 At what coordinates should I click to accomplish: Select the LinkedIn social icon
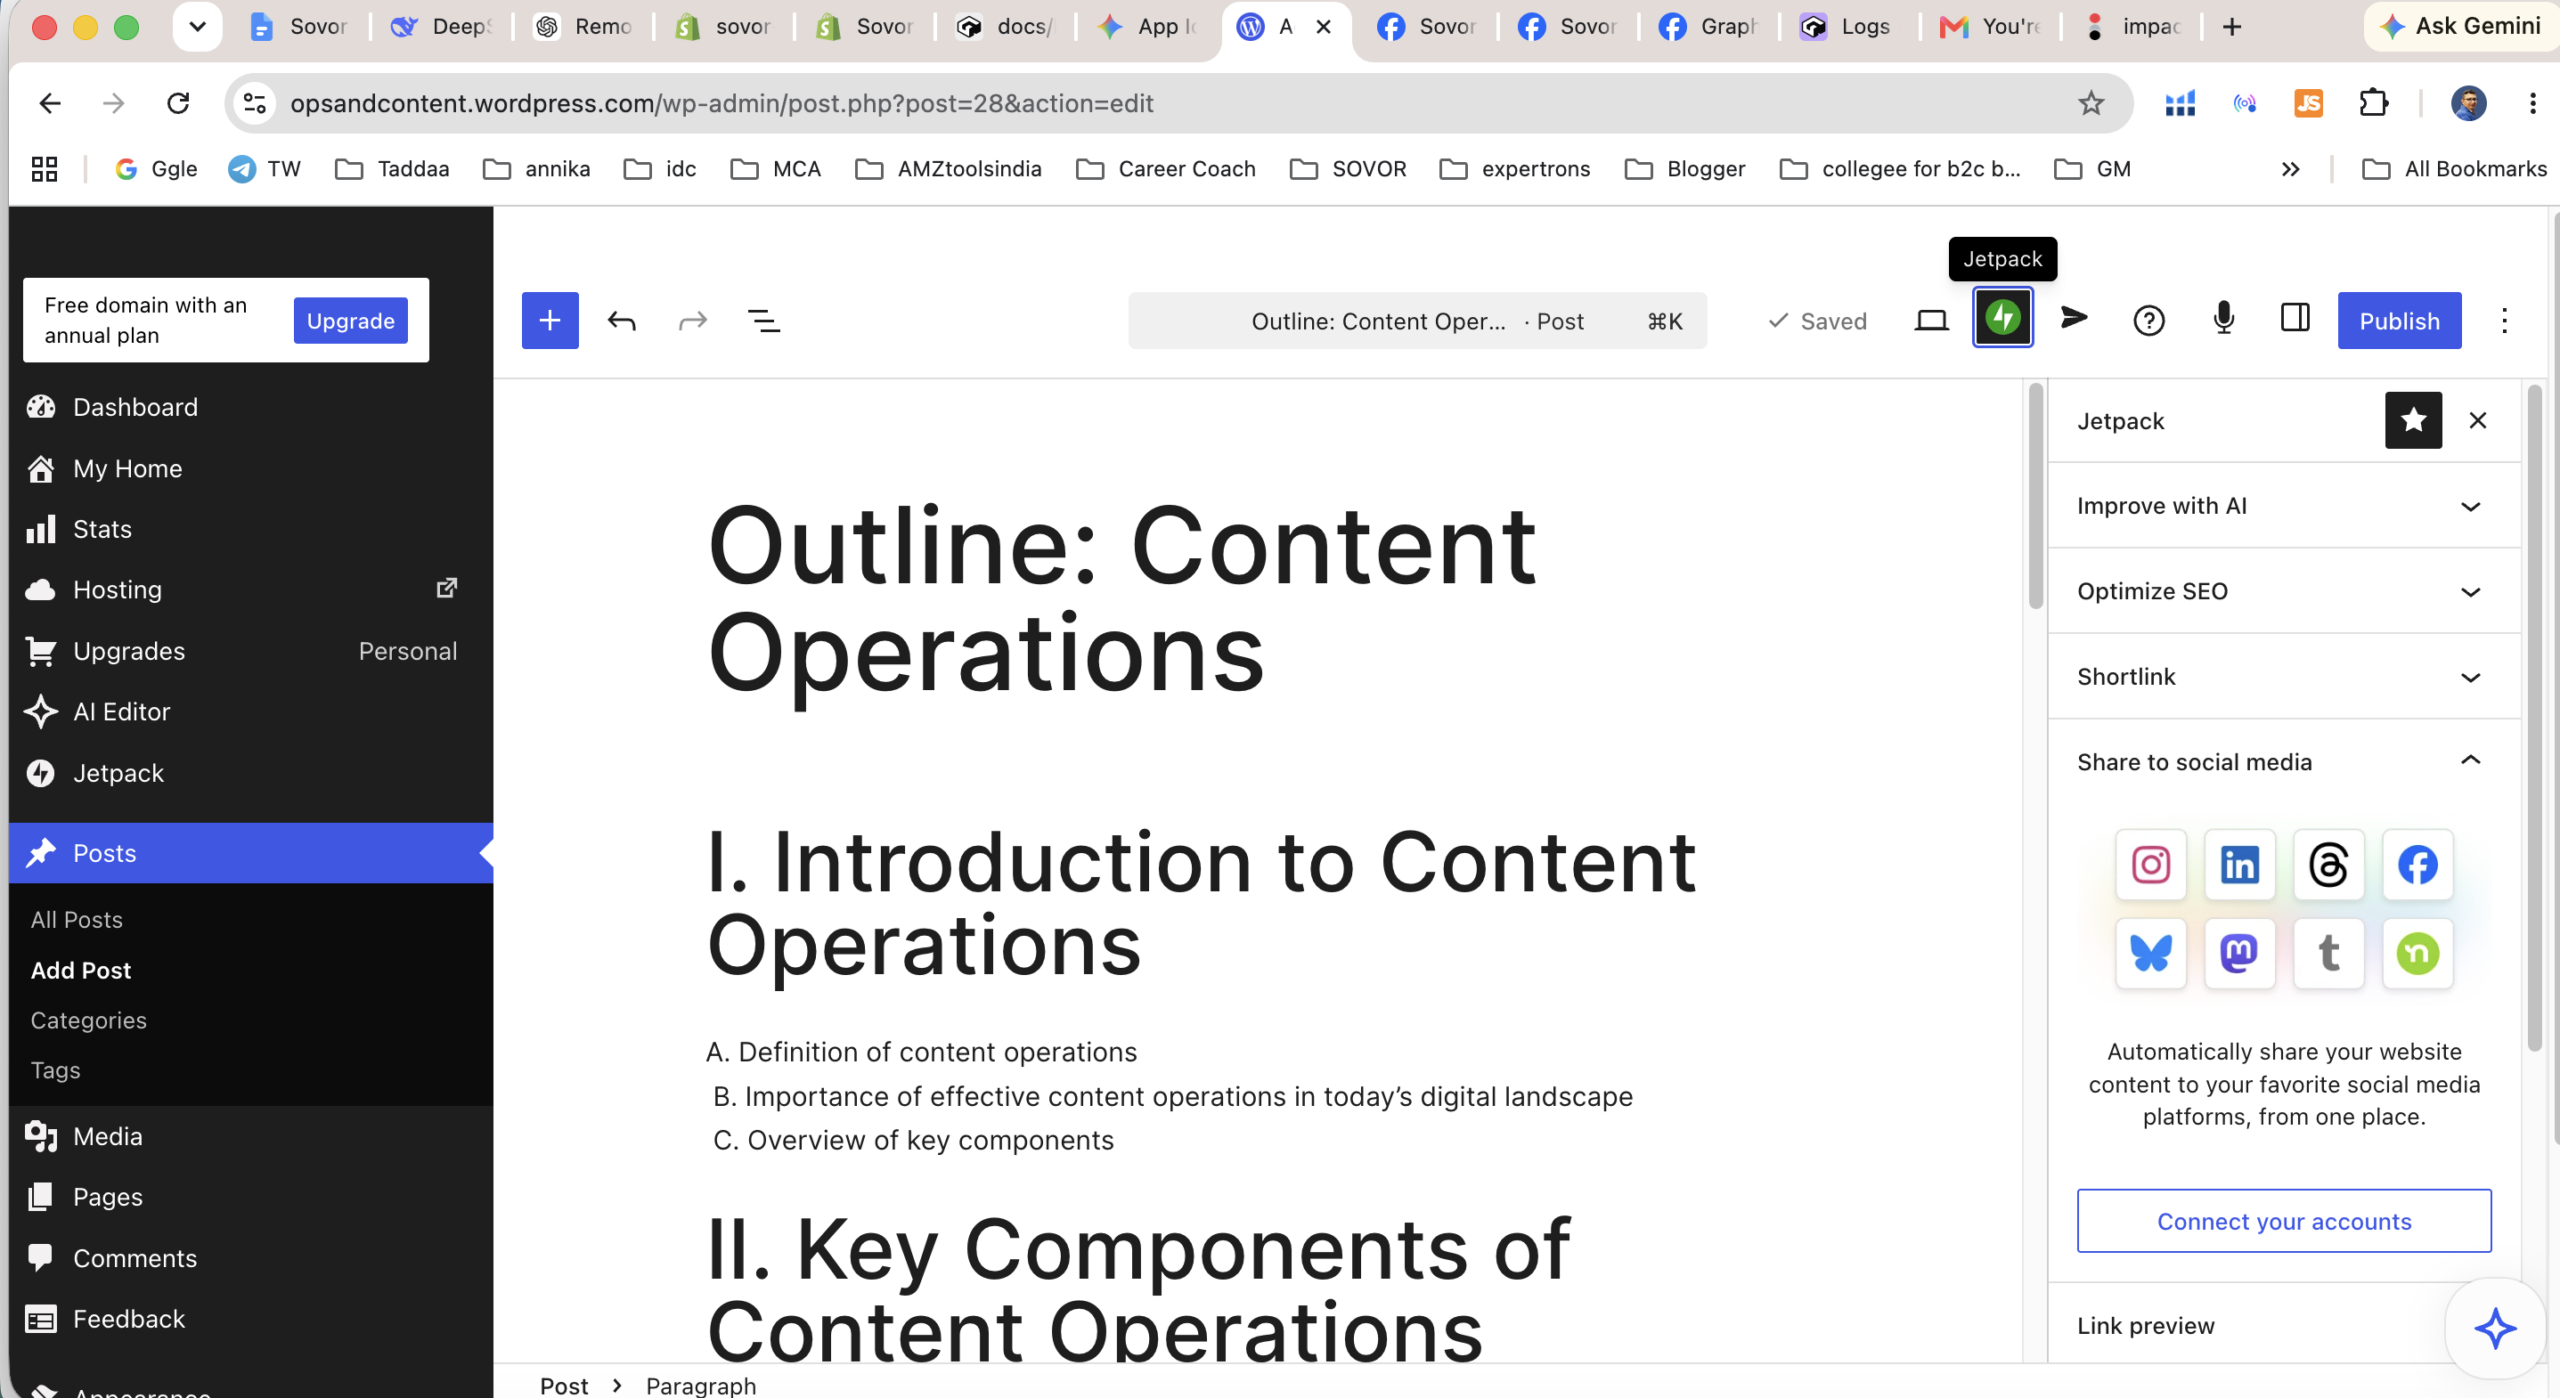(x=2240, y=864)
